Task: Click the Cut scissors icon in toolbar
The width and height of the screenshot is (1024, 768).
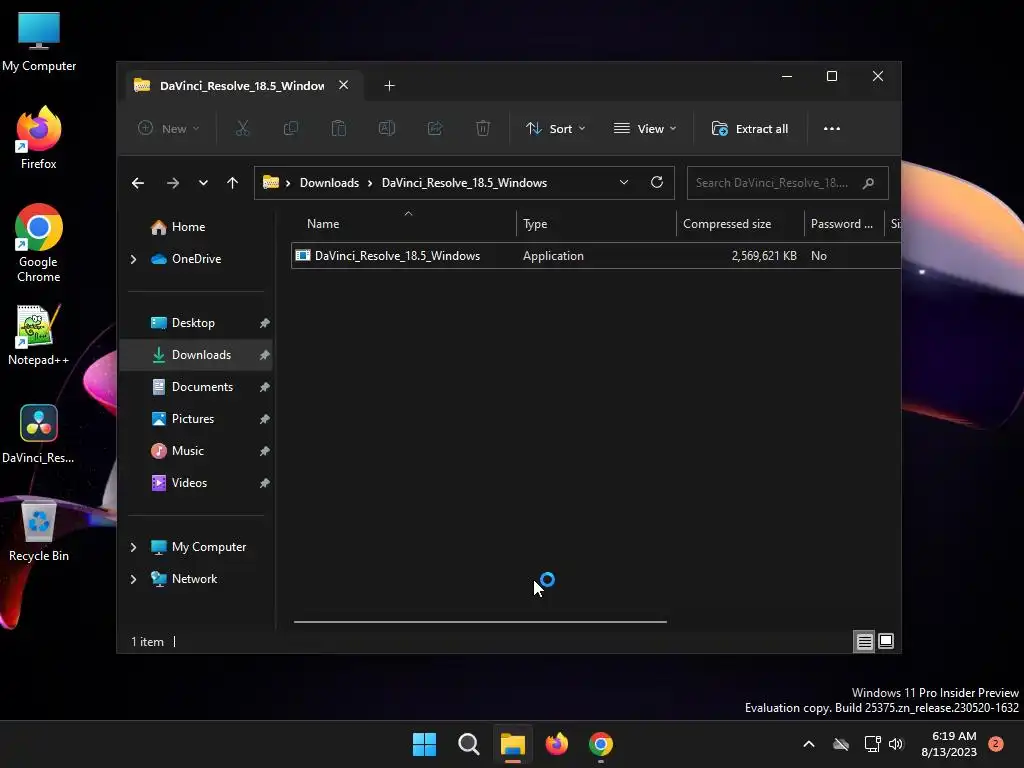Action: coord(242,129)
